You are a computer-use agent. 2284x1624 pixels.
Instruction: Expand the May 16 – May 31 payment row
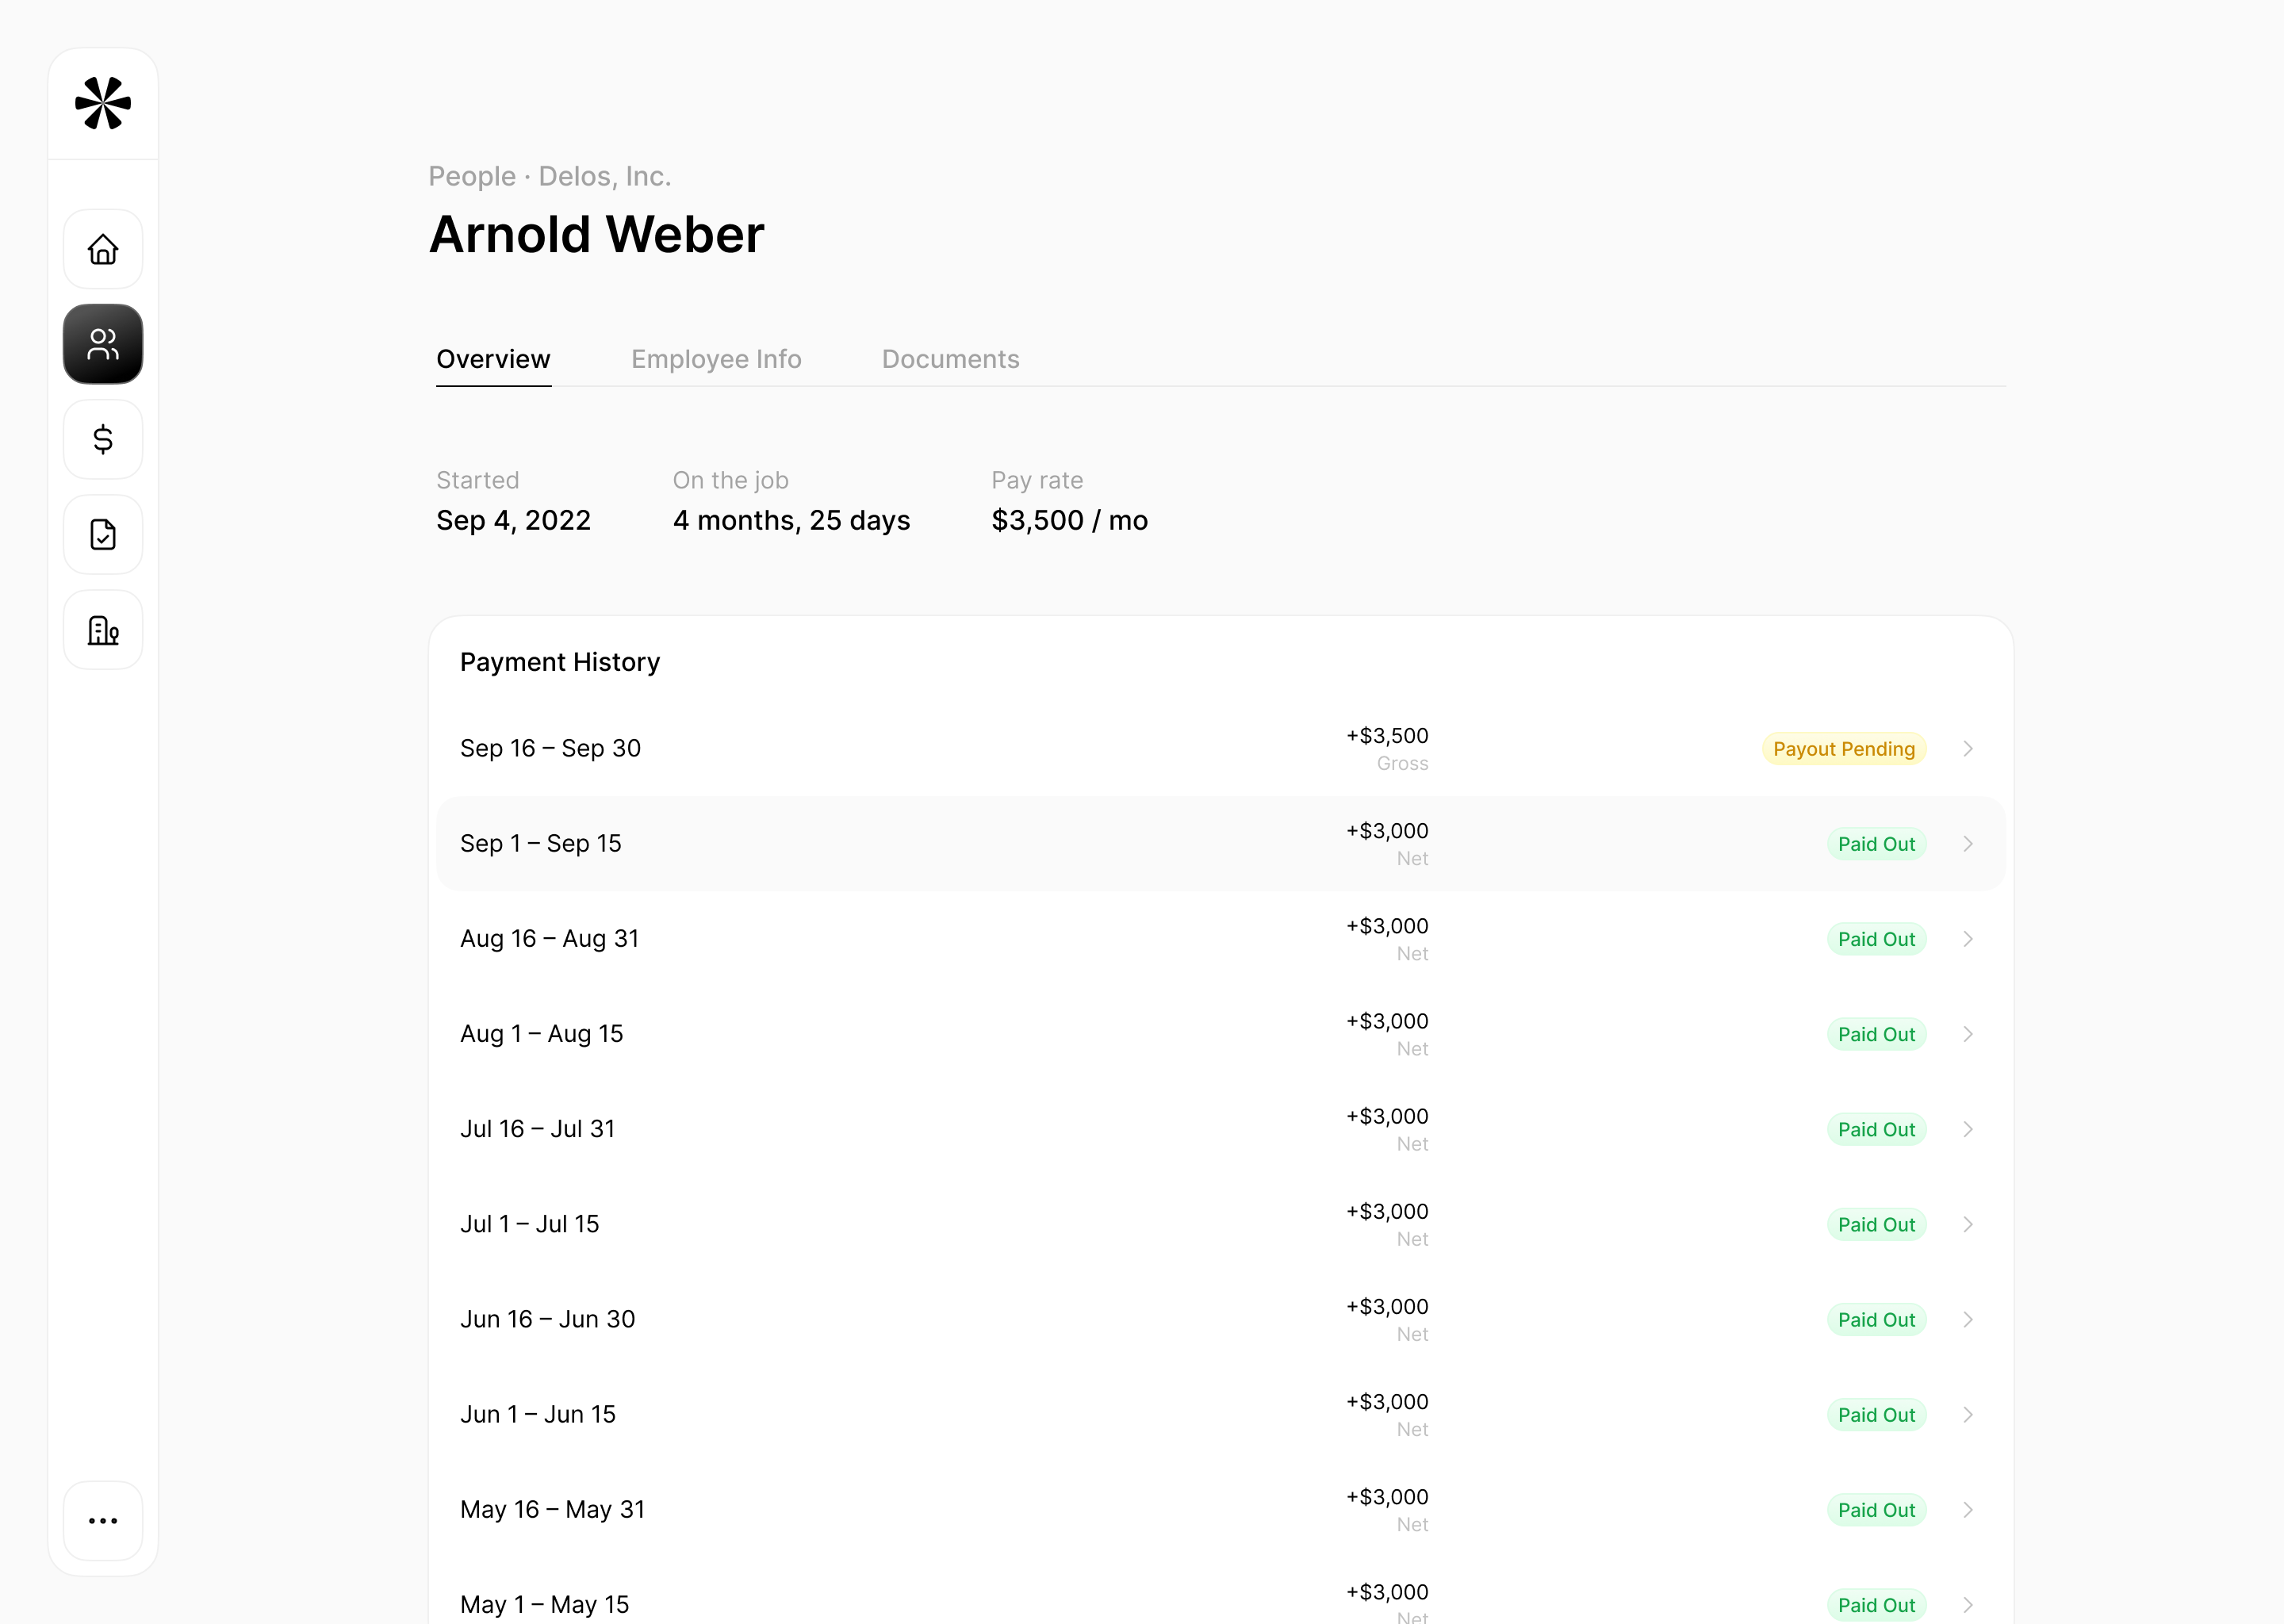pos(1968,1509)
